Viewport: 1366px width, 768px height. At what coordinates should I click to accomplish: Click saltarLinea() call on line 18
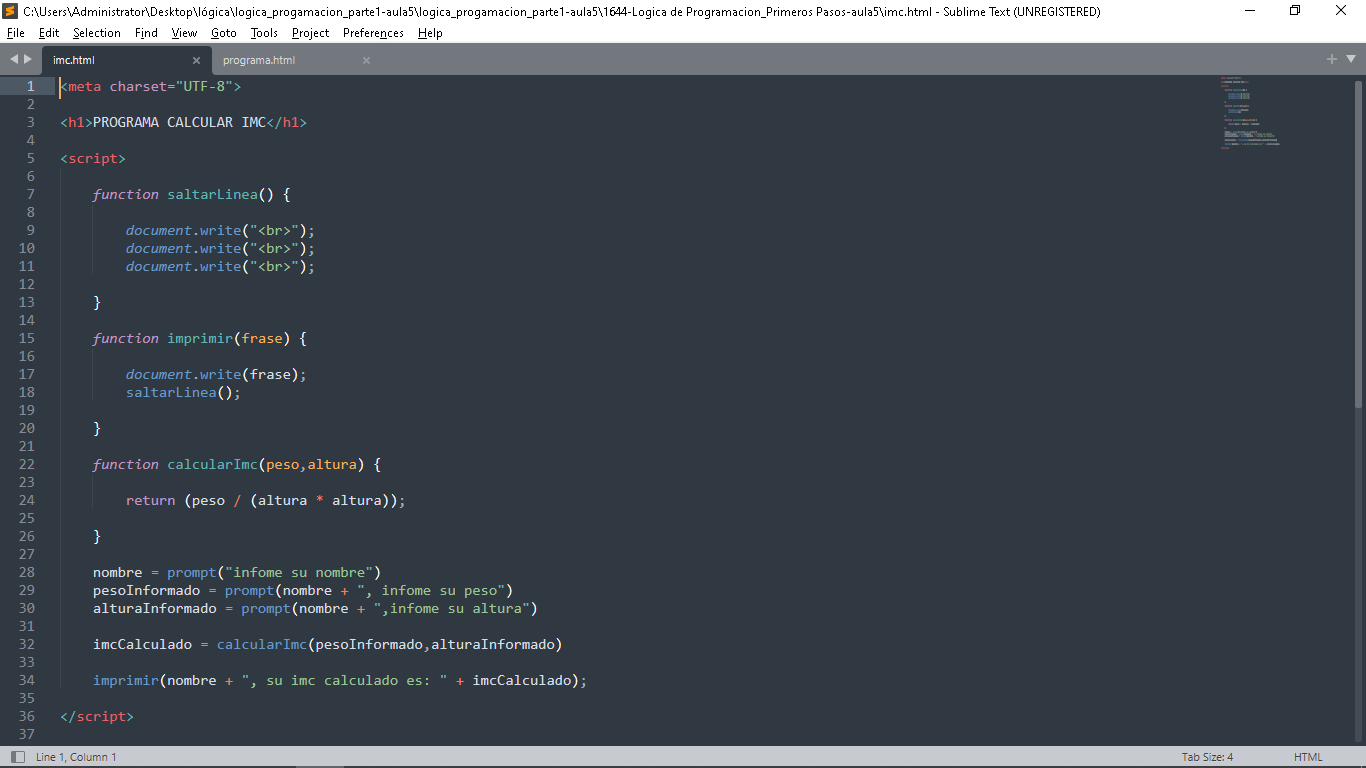click(x=184, y=392)
